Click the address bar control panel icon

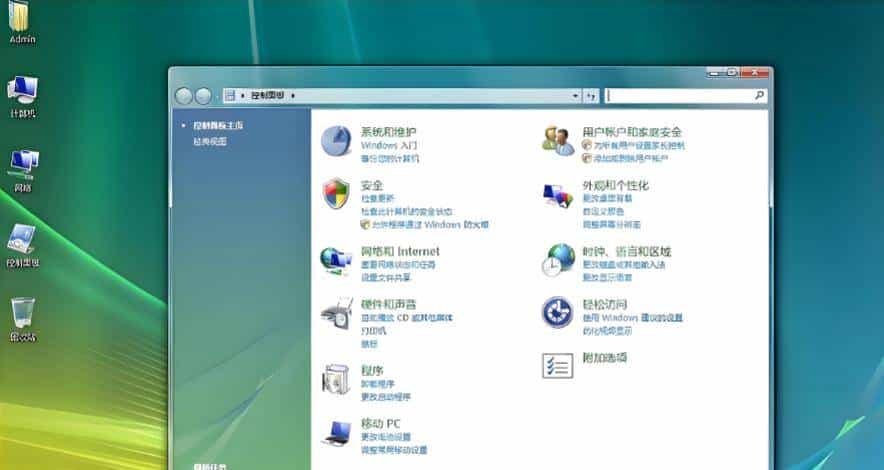pos(230,96)
